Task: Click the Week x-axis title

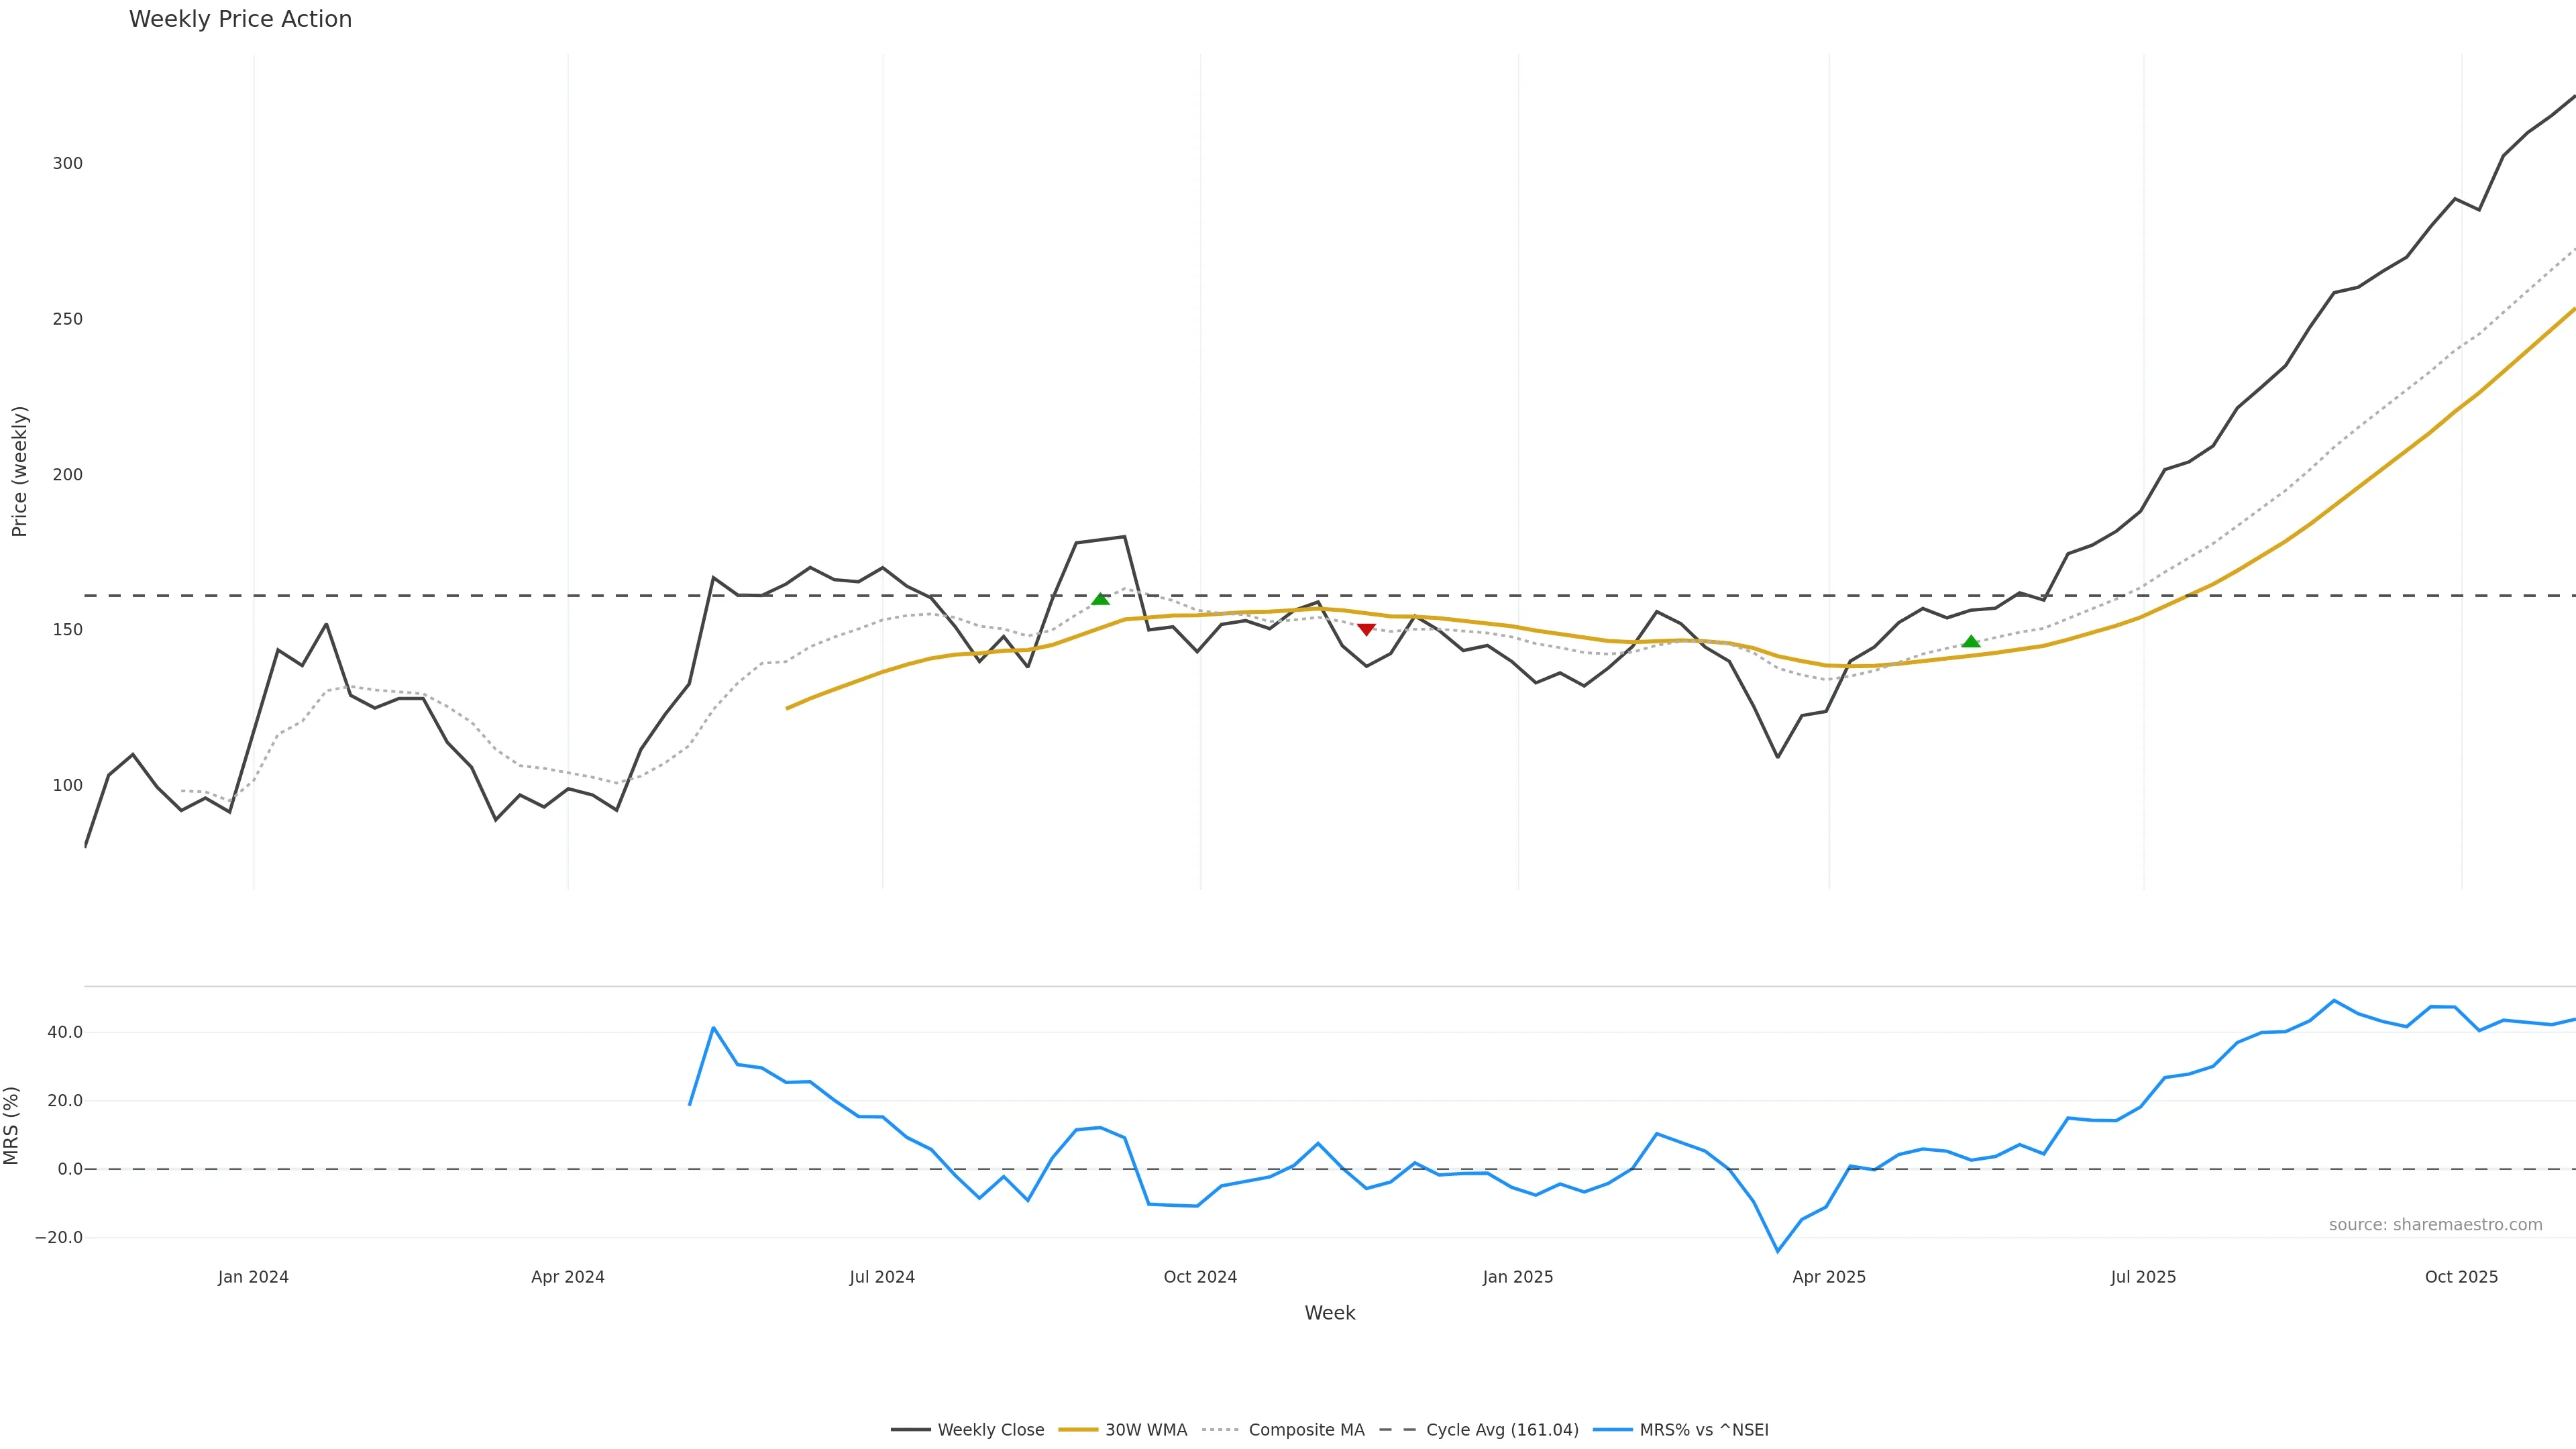Action: pos(1330,1313)
